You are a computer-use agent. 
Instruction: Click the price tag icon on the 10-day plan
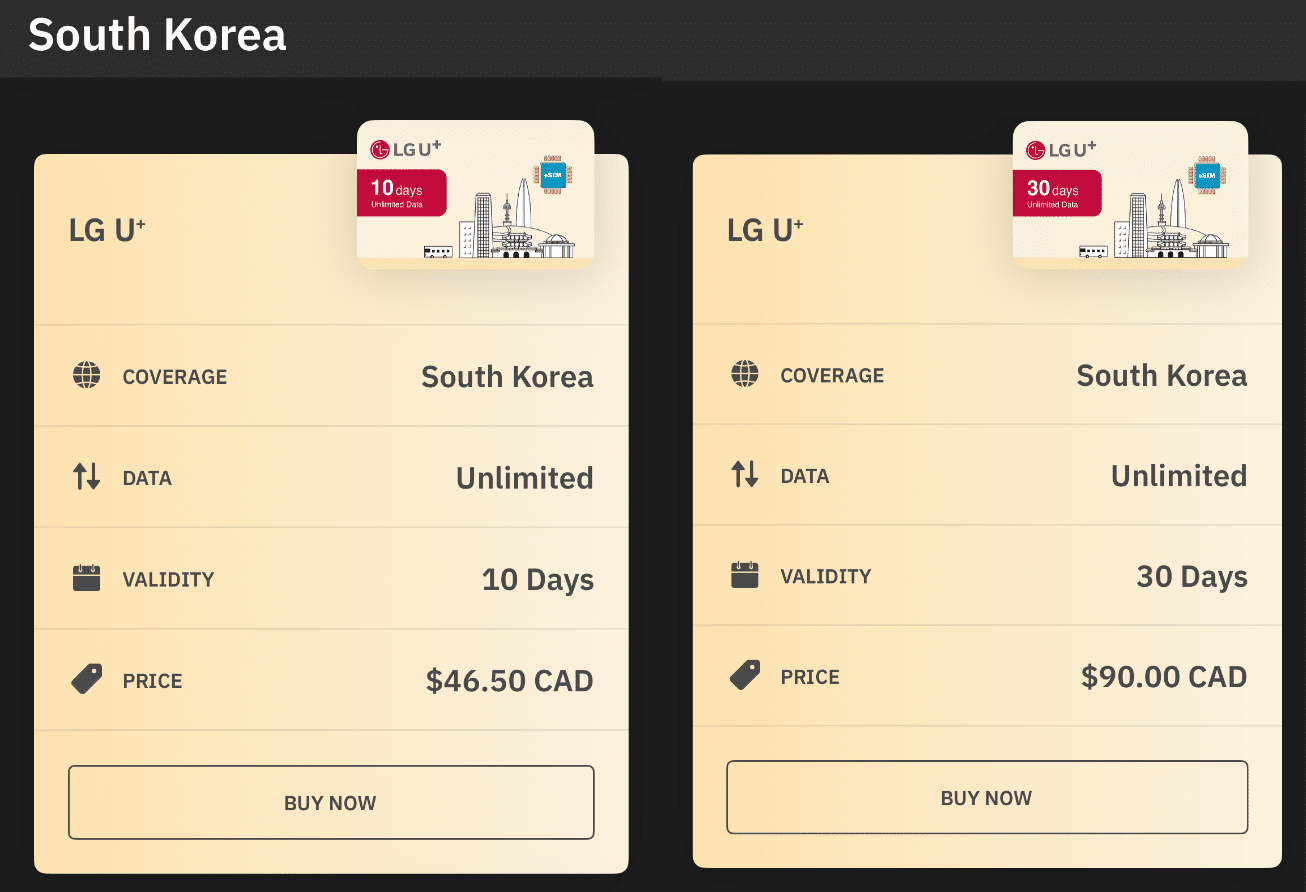87,680
